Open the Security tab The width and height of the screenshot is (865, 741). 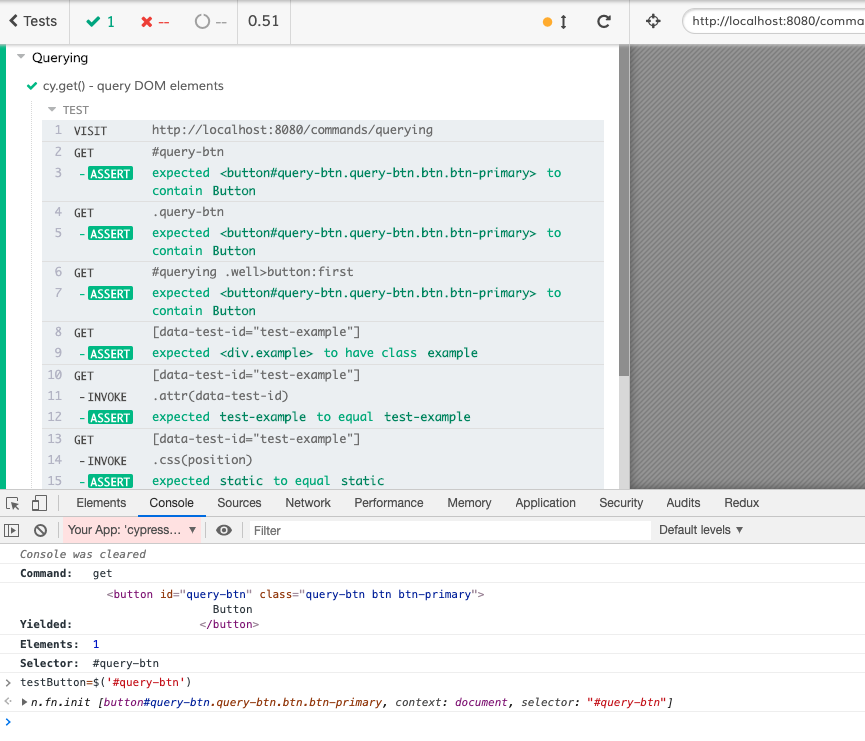tap(621, 503)
